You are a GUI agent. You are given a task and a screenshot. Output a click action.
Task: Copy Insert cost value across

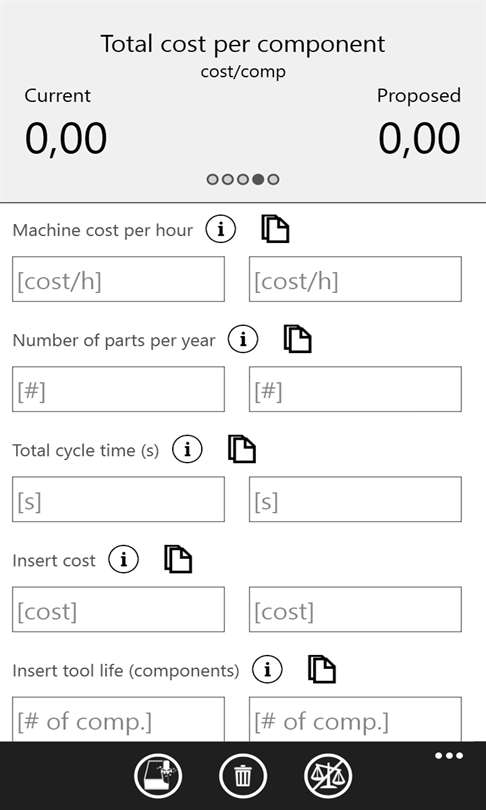point(178,559)
